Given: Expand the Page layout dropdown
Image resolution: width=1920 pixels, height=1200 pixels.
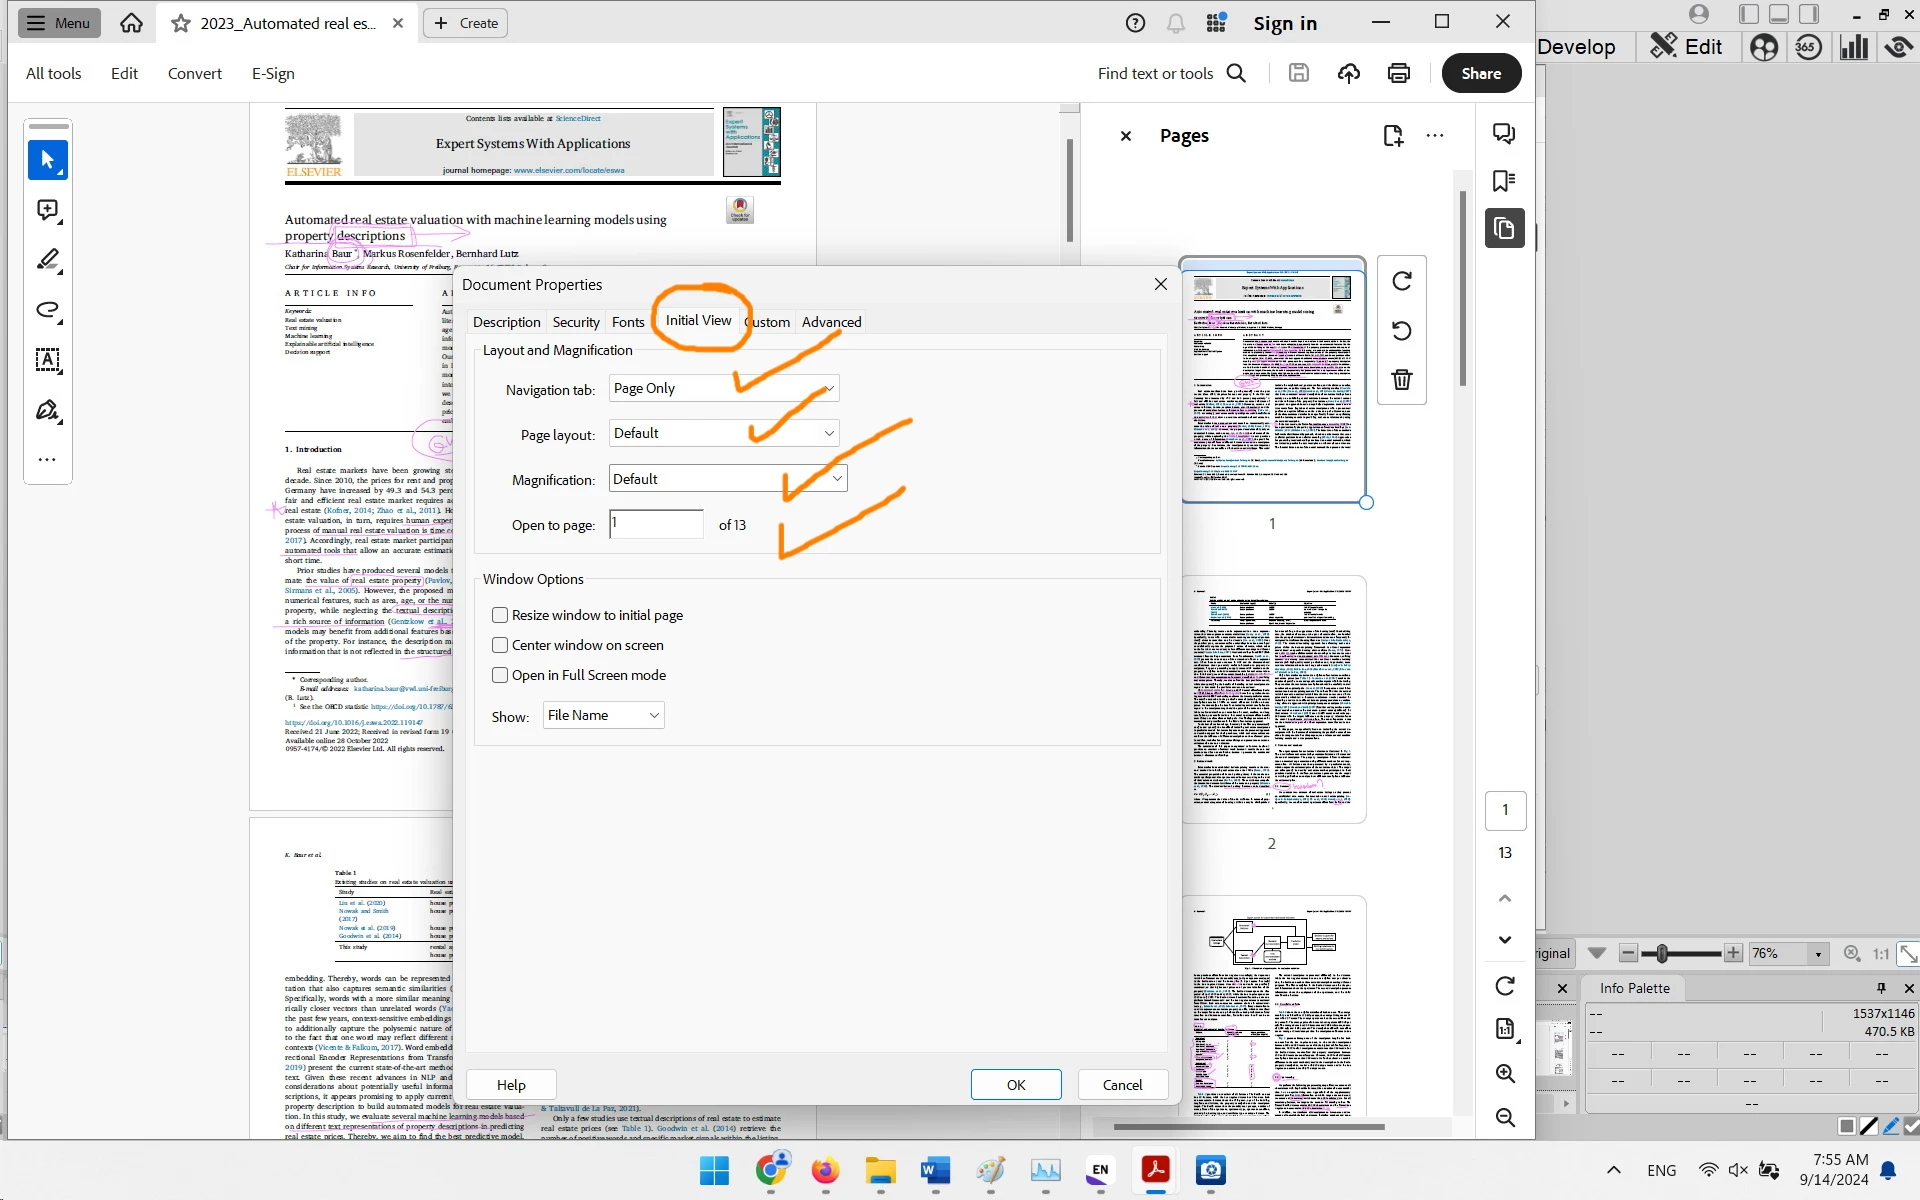Looking at the screenshot, I should click(723, 433).
